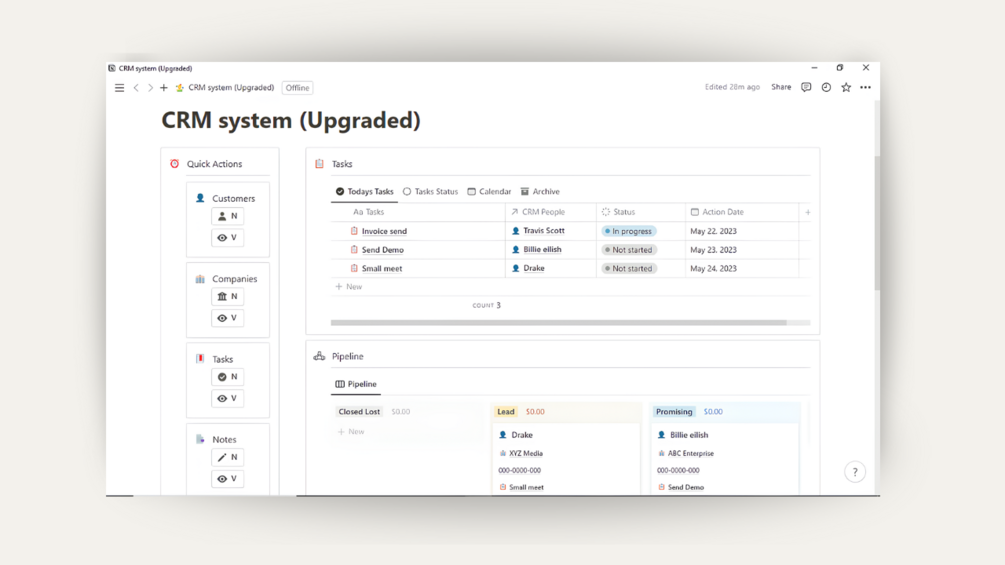Click the Tasks table horizontal scrollbar
Viewport: 1005px width, 565px height.
pos(558,323)
